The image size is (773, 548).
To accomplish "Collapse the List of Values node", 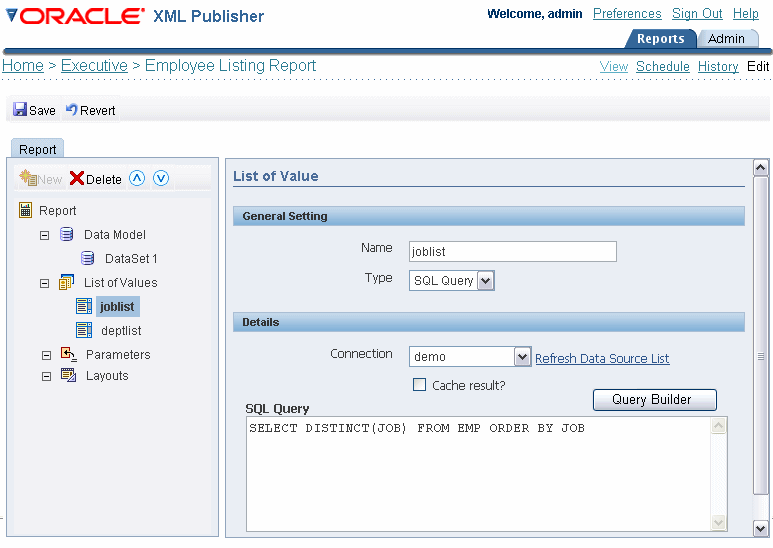I will [45, 283].
